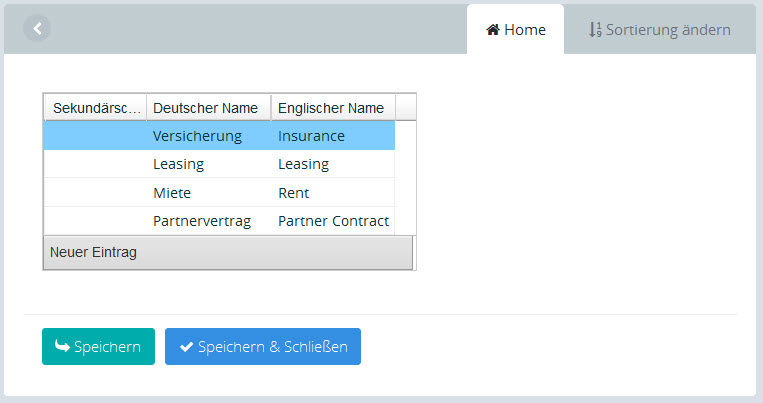Click the back arrow circle icon
Viewport: 763px width, 403px height.
pyautogui.click(x=37, y=29)
